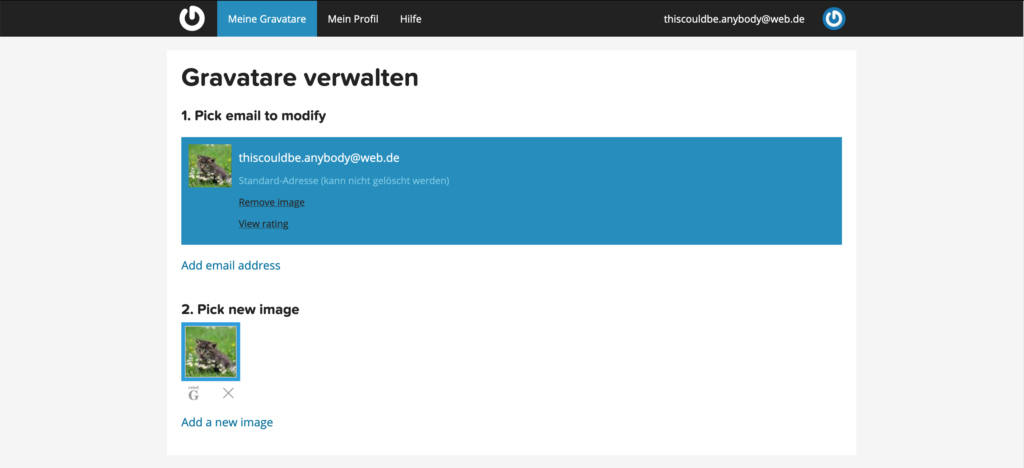Go to the Mein Profil menu item
The image size is (1024, 468).
pos(353,19)
